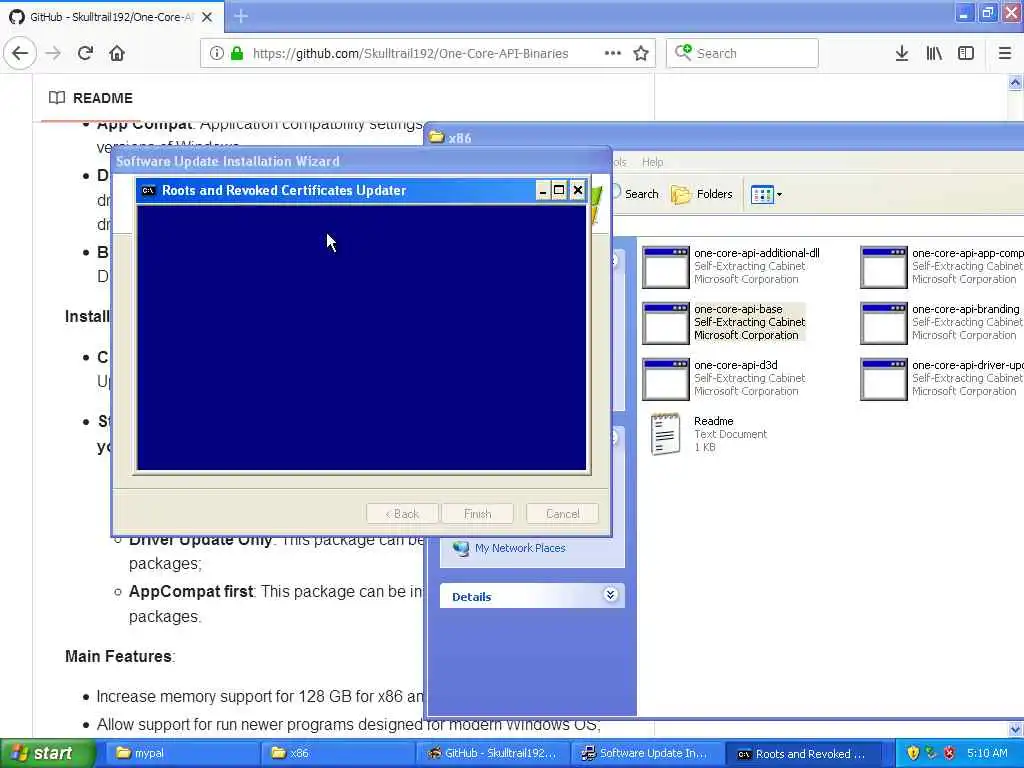Image resolution: width=1024 pixels, height=768 pixels.
Task: Click the 5:10 AM system clock
Action: (x=987, y=754)
